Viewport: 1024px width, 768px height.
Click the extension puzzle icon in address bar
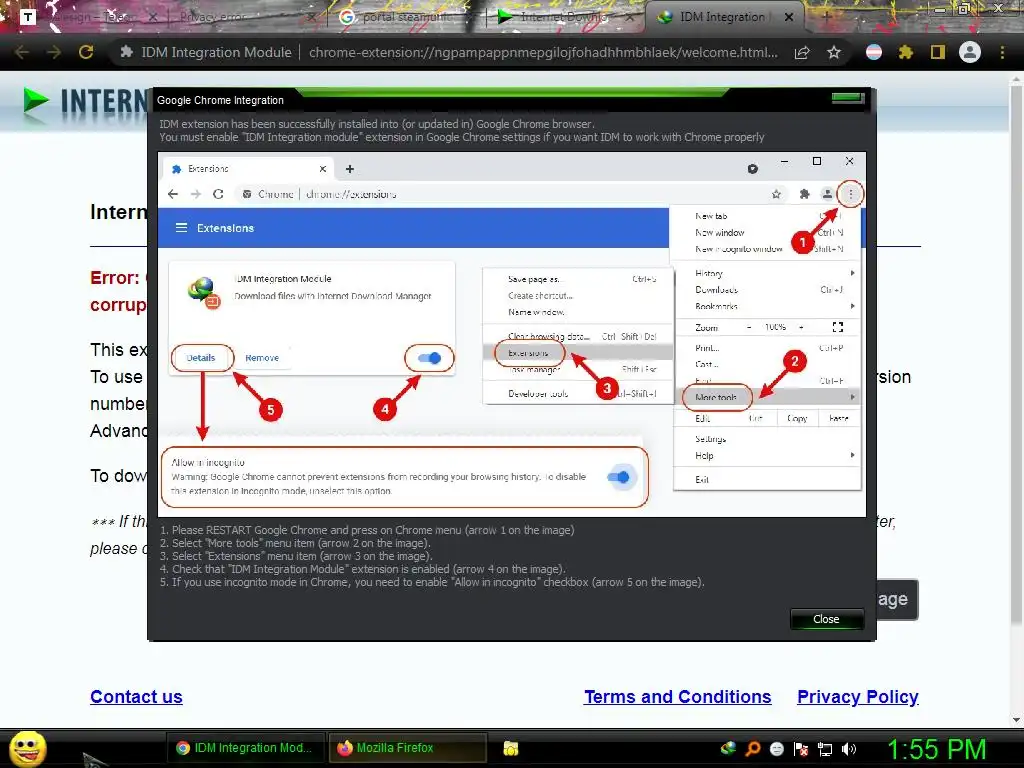pos(126,52)
